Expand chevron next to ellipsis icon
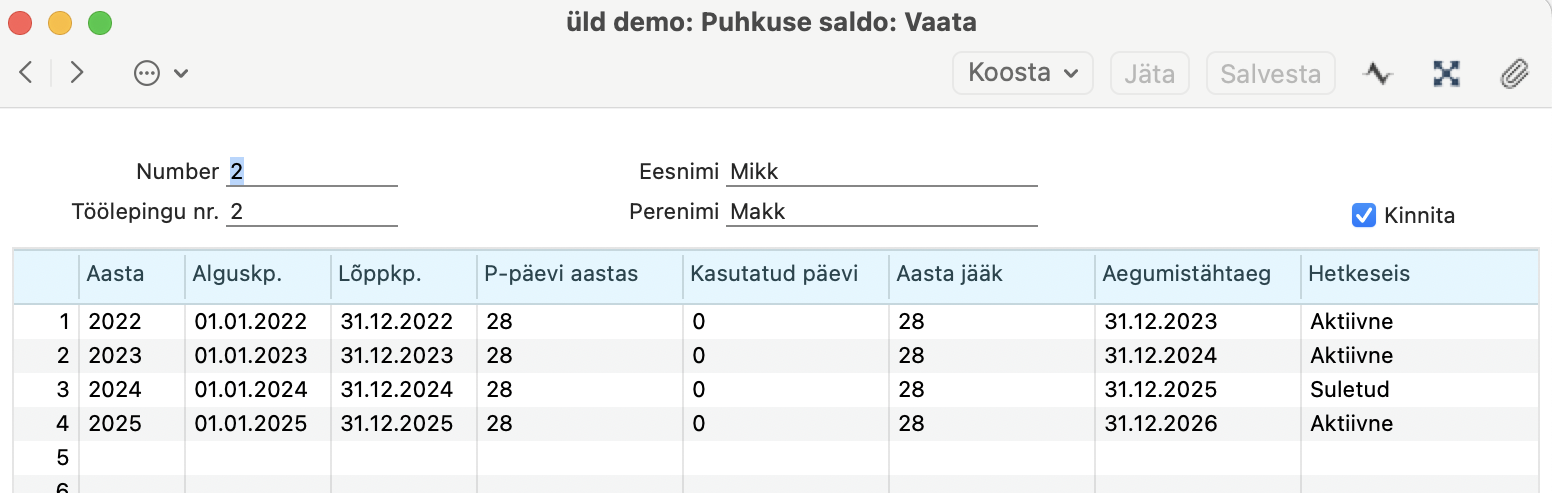Viewport: 1552px width, 493px height. [181, 73]
